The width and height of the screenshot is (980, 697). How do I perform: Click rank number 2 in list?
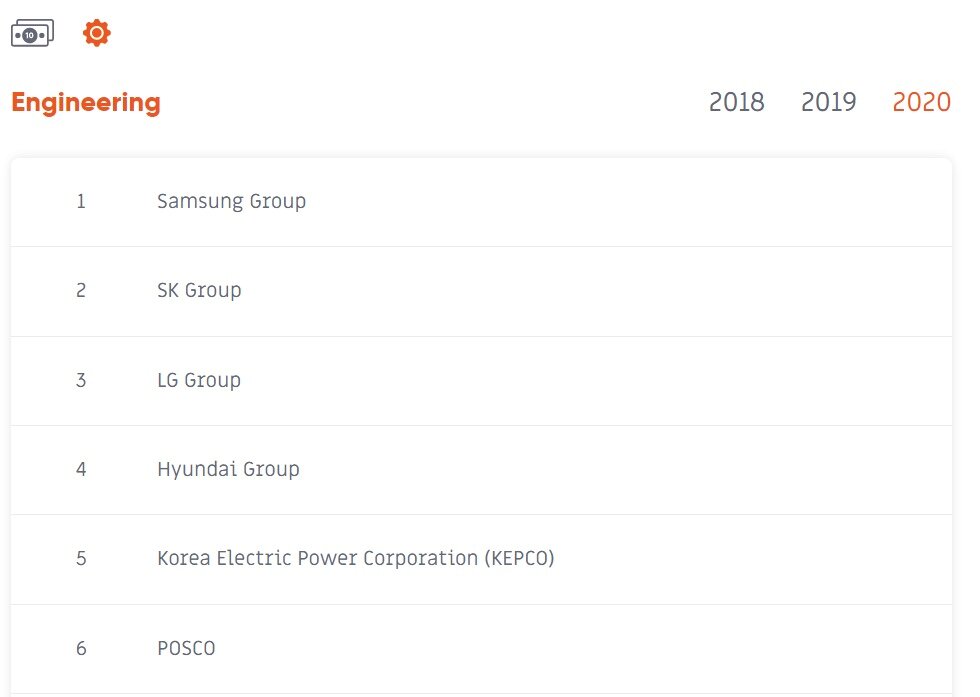click(81, 291)
